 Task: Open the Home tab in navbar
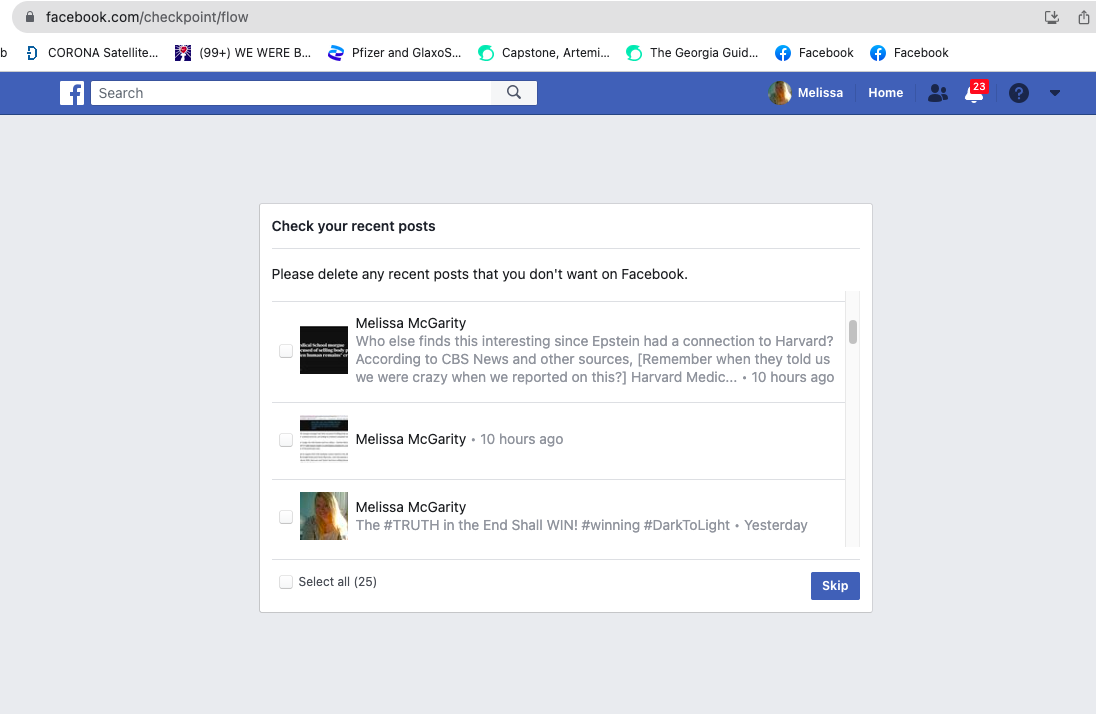pos(886,93)
